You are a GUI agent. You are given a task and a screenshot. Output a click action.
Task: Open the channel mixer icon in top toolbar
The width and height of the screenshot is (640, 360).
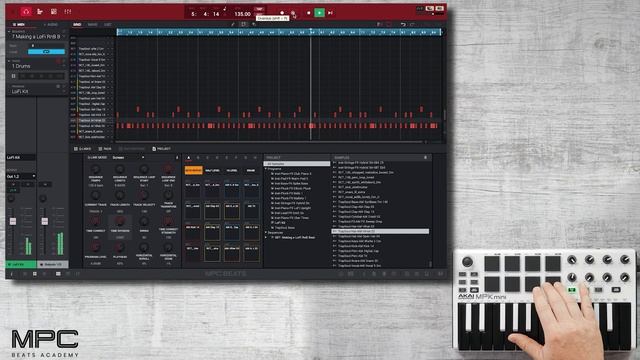[x=68, y=11]
